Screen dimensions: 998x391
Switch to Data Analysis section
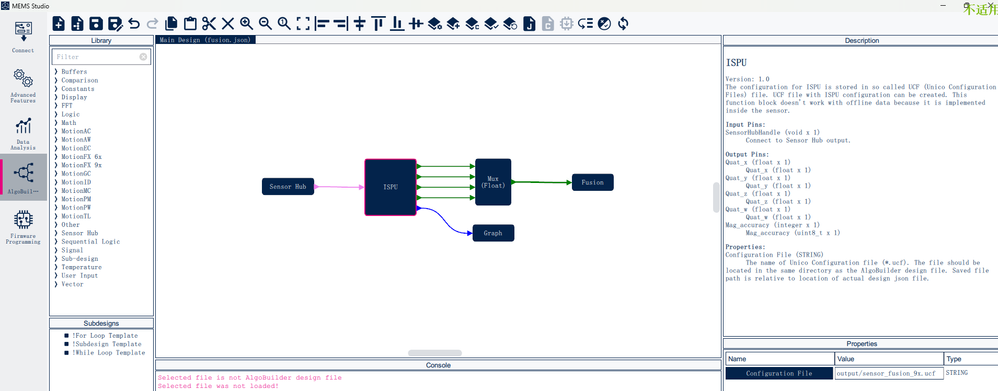23,133
